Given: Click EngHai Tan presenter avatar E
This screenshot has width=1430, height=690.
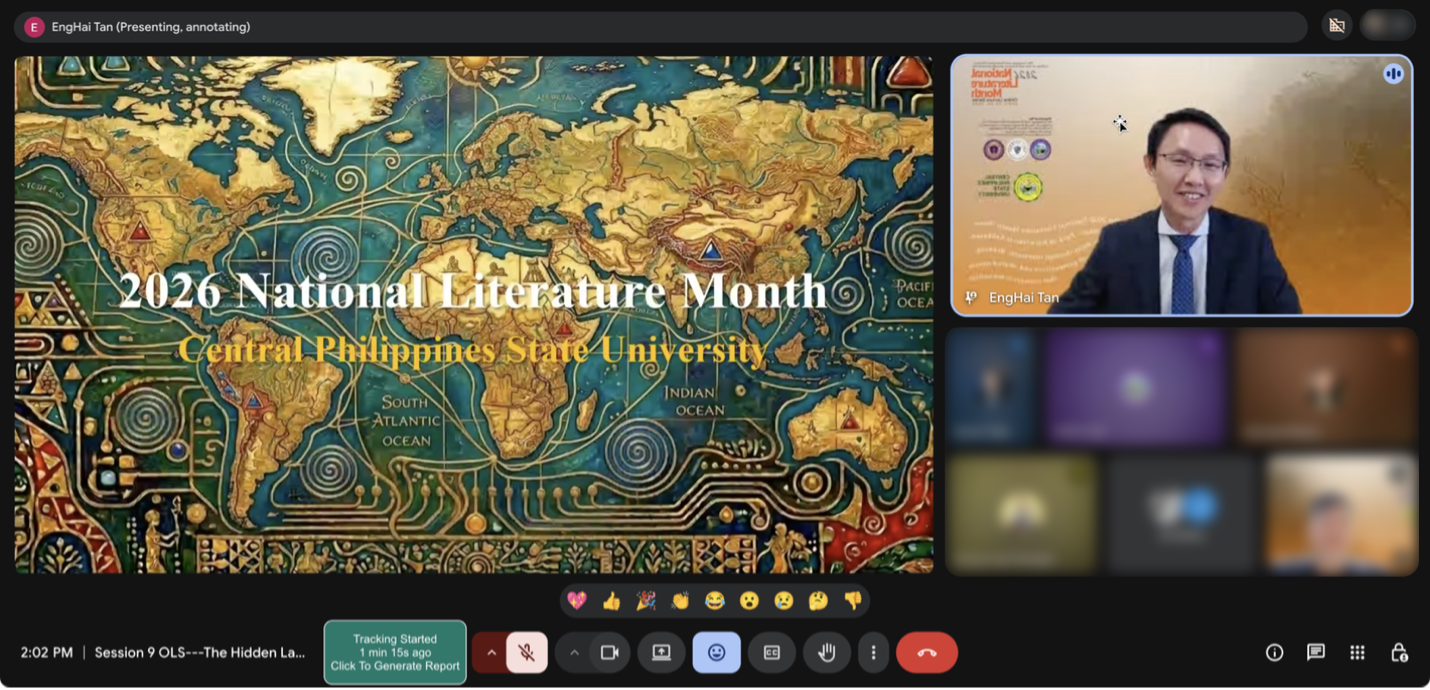Looking at the screenshot, I should 34,27.
